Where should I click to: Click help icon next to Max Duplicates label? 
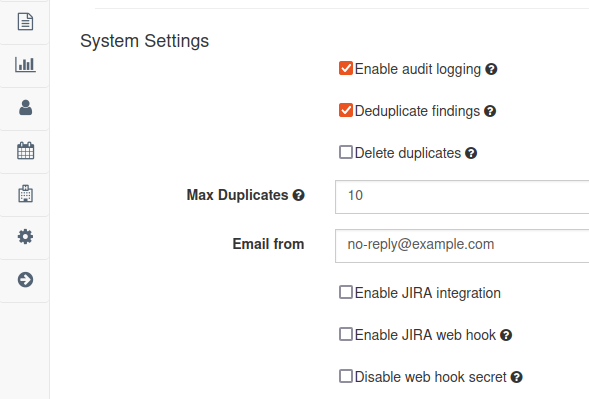(x=299, y=195)
